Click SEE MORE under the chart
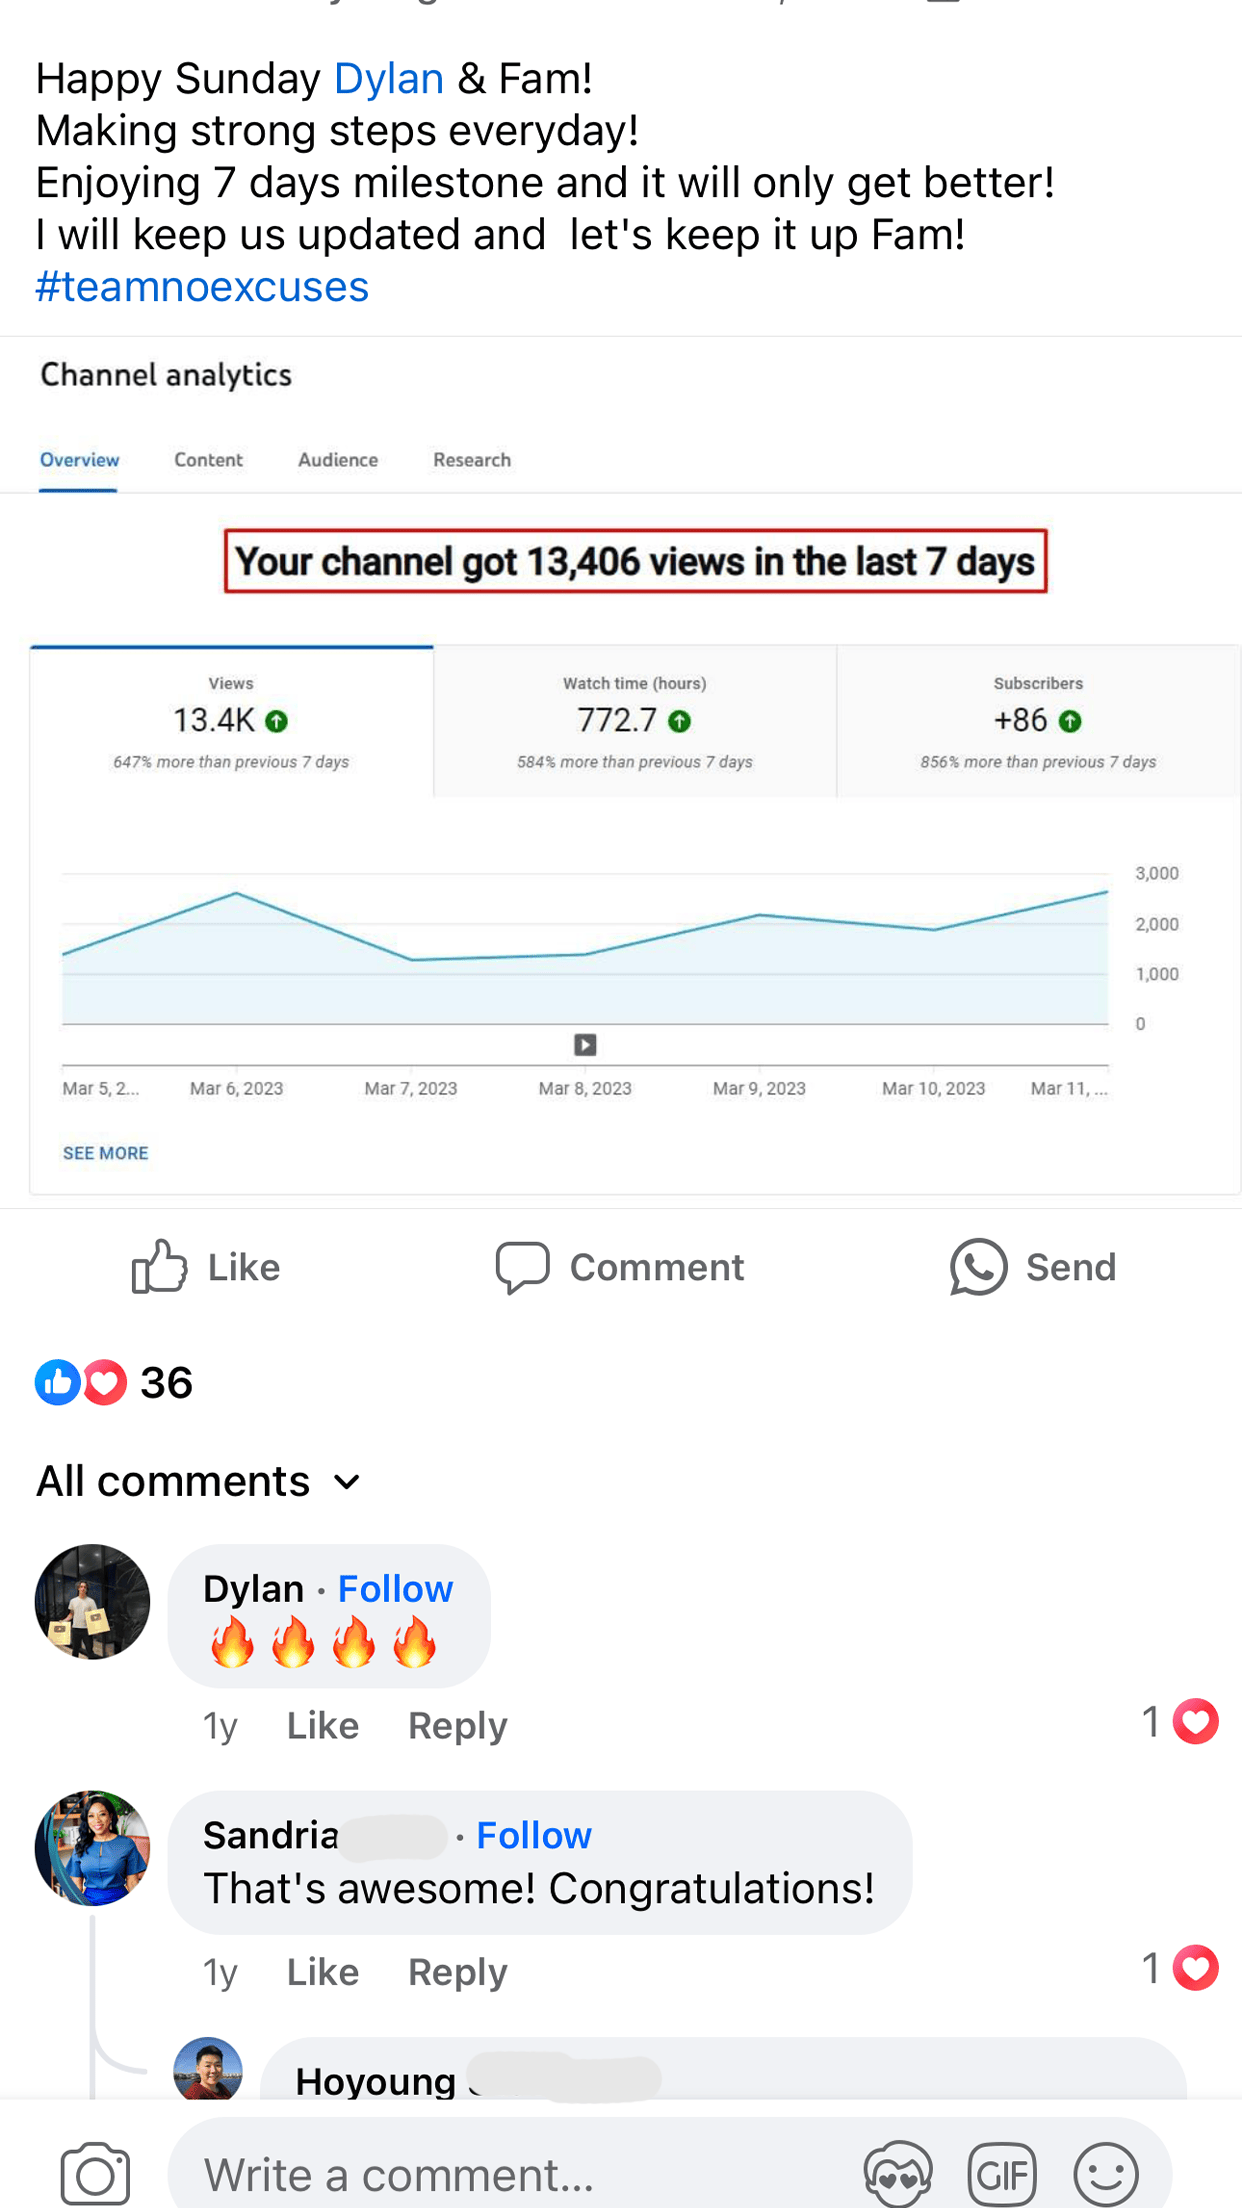 click(x=105, y=1153)
